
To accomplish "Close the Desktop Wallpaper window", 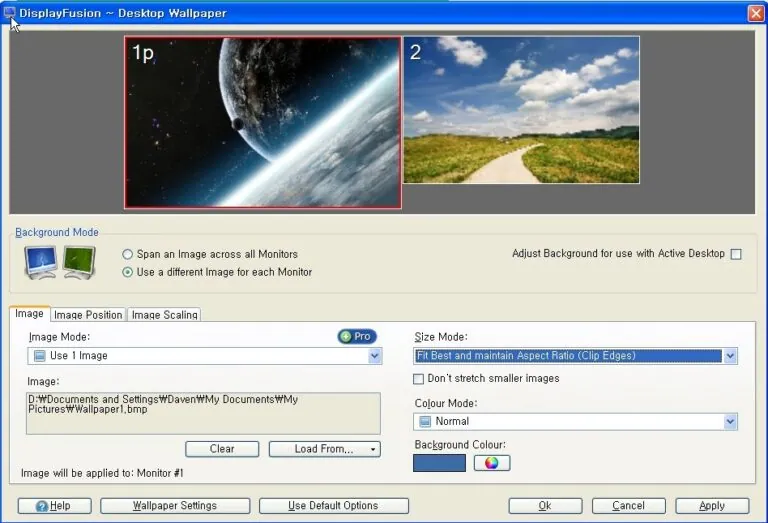I will 756,13.
